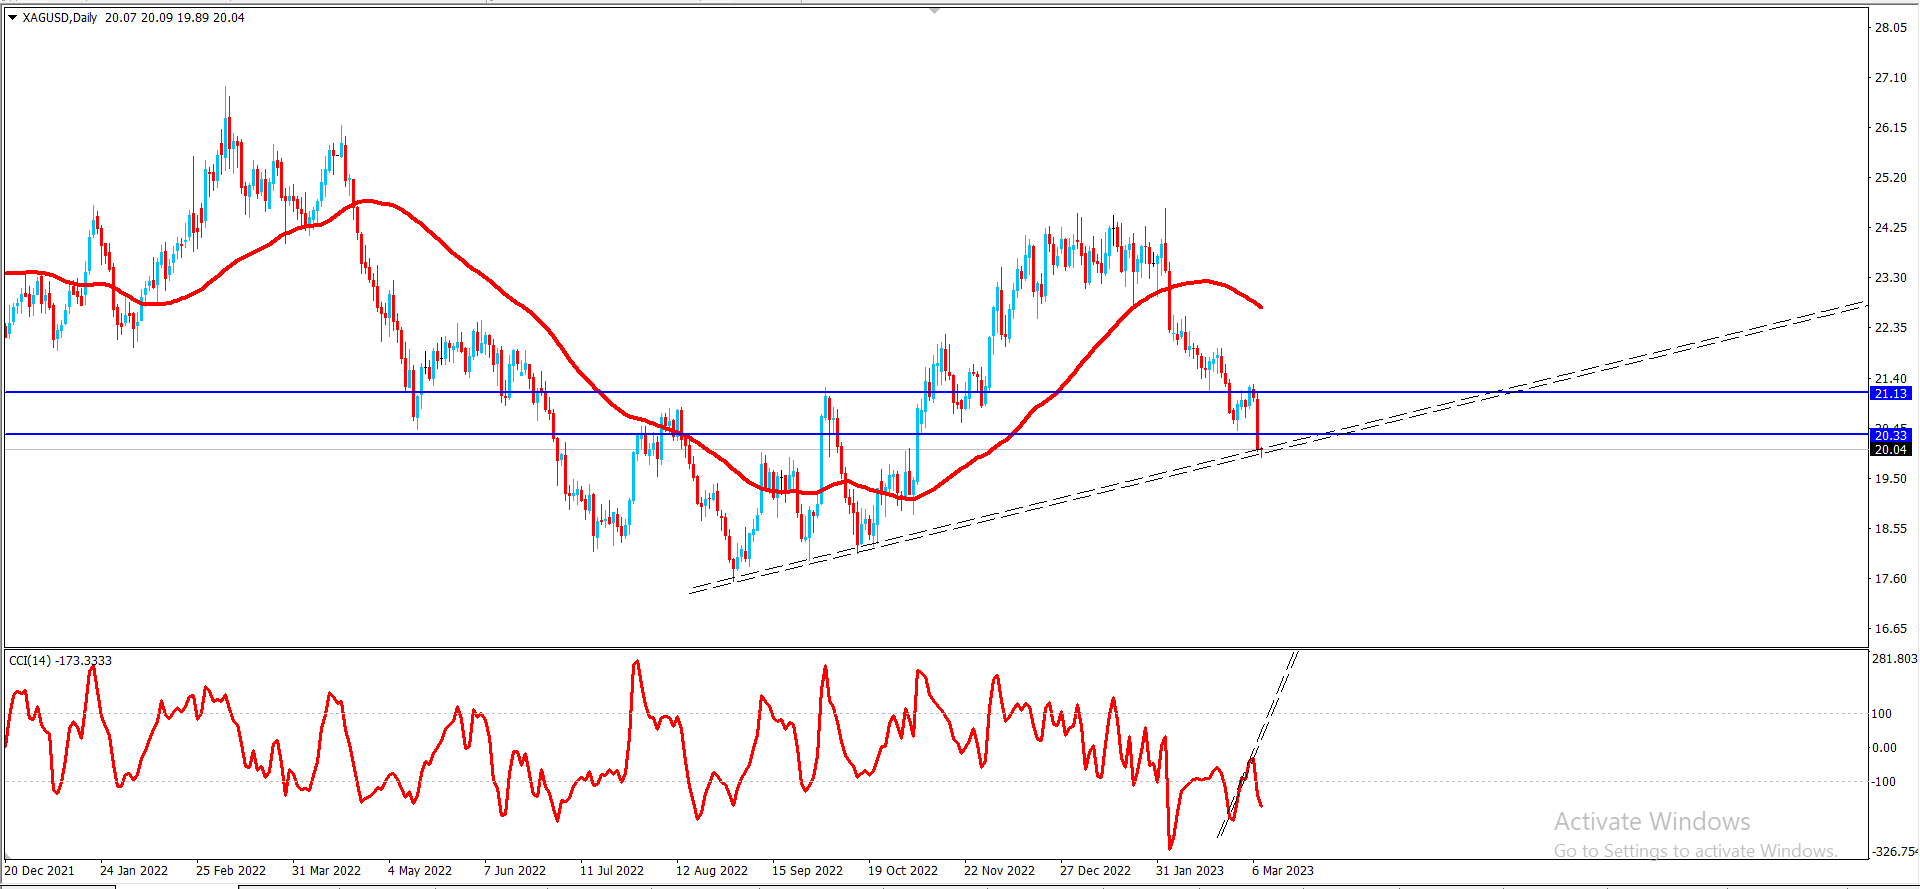Click the 27.10 price scale label
Viewport: 1920px width, 889px height.
click(1890, 78)
